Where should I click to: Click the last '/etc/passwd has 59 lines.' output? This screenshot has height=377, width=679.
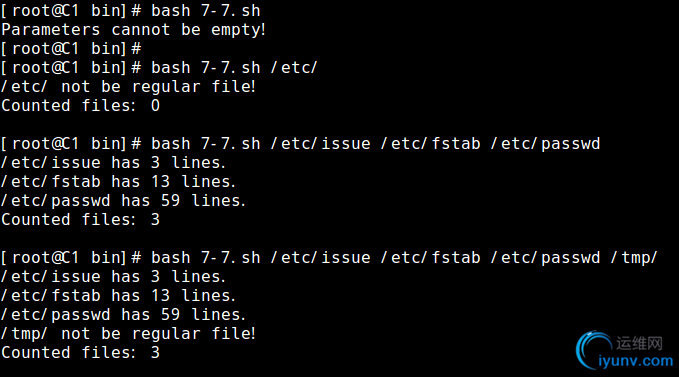click(x=123, y=315)
